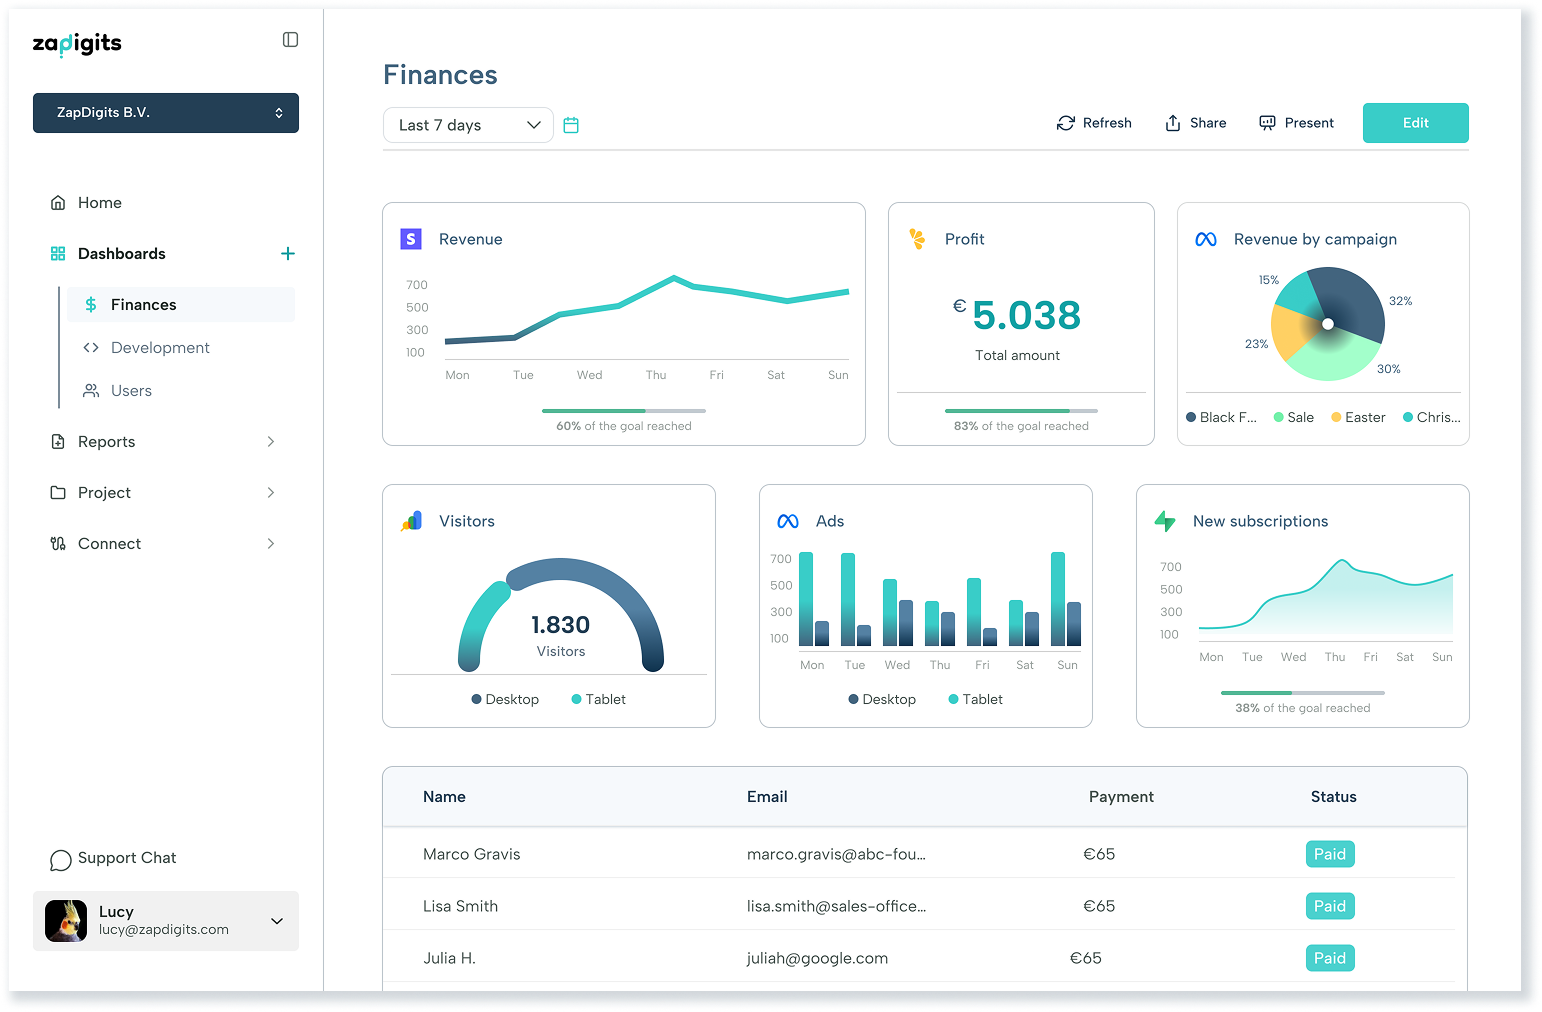Go to Home in the sidebar

[100, 203]
